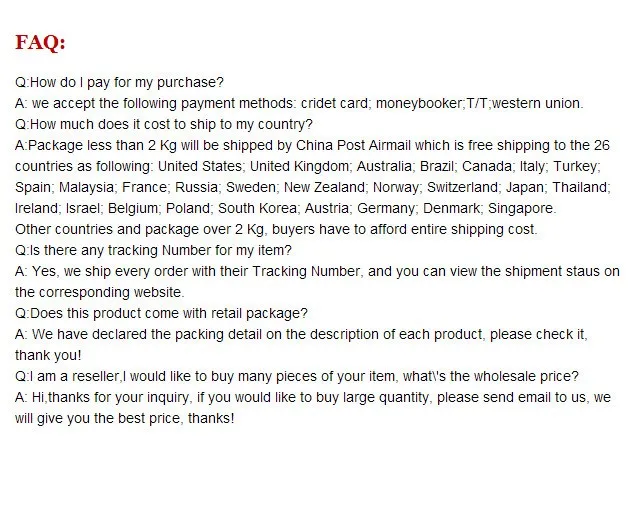The image size is (633, 521).
Task: Click "China Post Airmail" in shipping answer
Action: coord(353,145)
